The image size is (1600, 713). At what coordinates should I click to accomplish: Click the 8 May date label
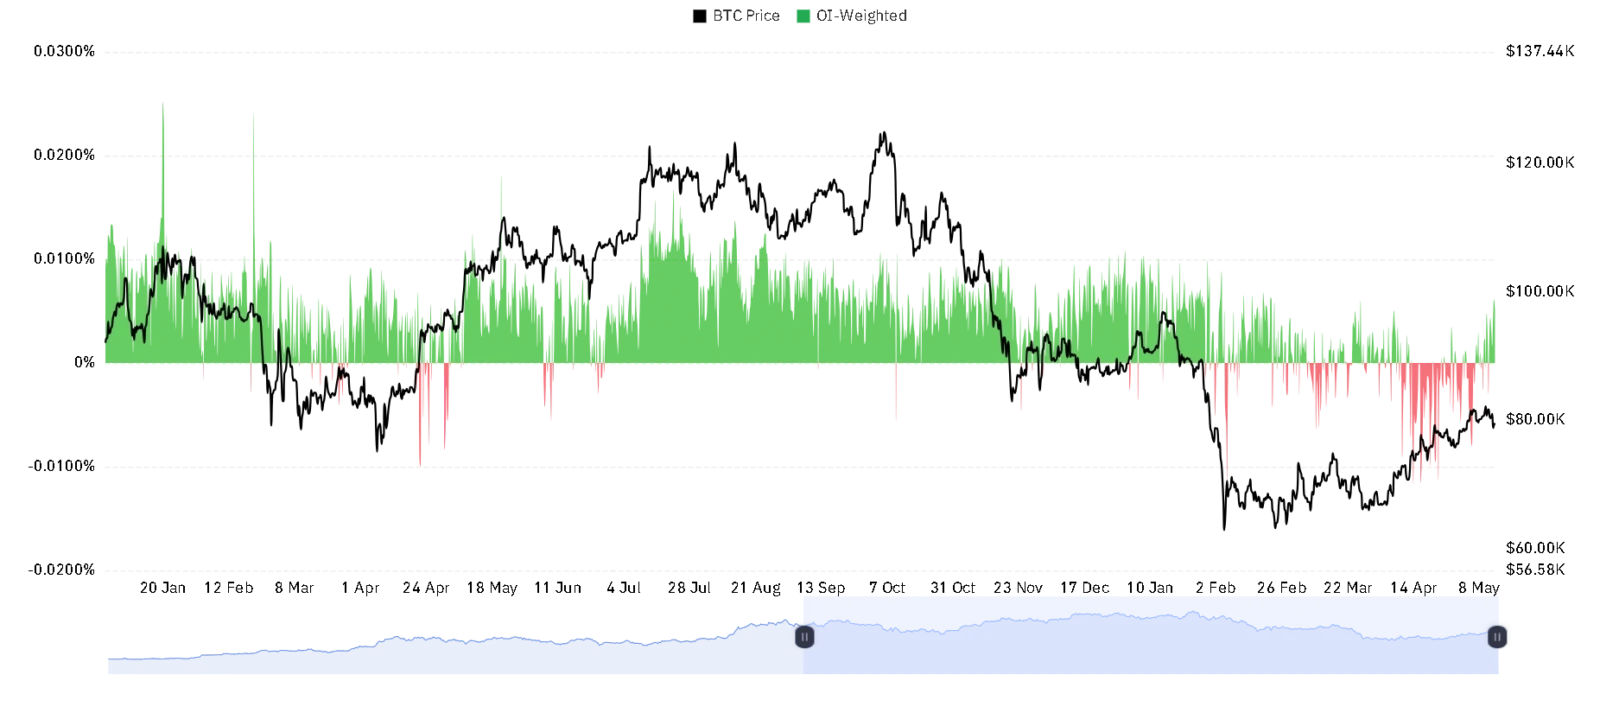(1479, 588)
